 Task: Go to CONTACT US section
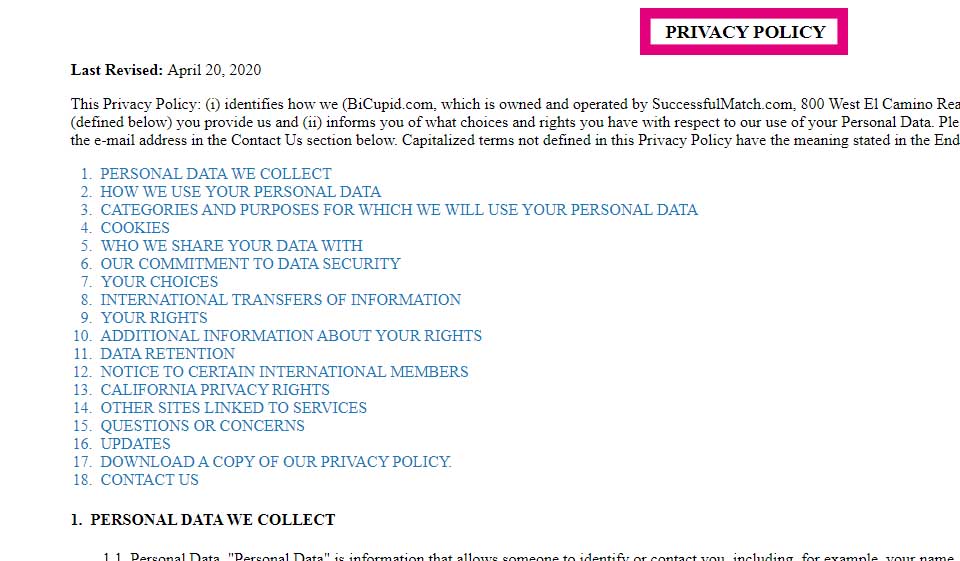tap(149, 480)
